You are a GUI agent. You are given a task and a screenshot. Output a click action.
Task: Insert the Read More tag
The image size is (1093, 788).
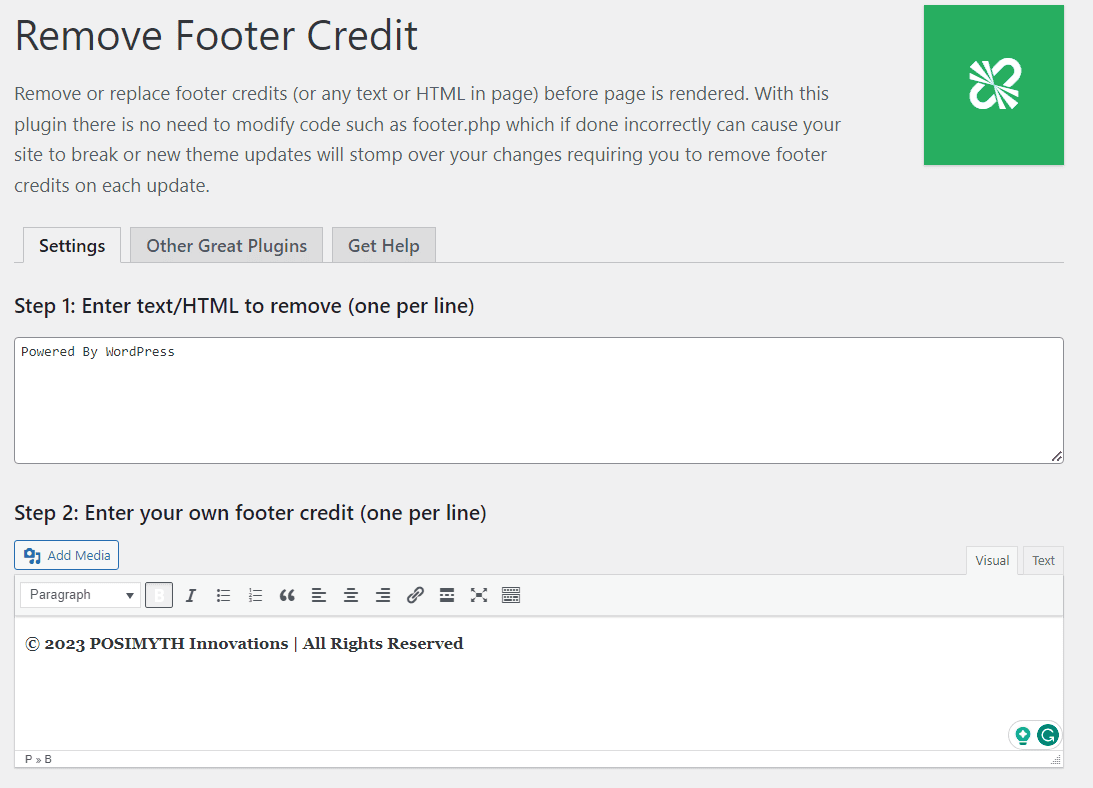click(x=447, y=595)
